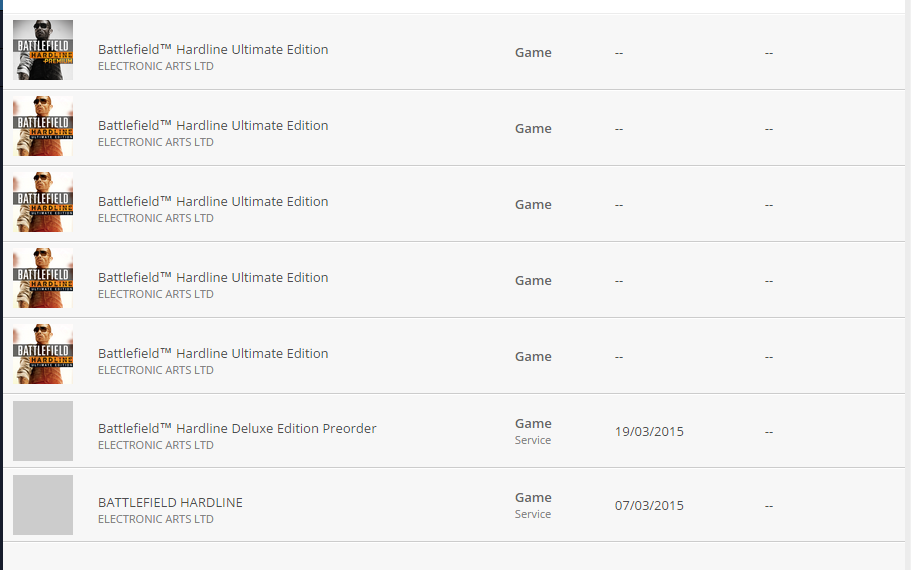
Task: Click ELECTRONIC ARTS LTD under BATTLEFIELD HARDLINE
Action: (156, 519)
